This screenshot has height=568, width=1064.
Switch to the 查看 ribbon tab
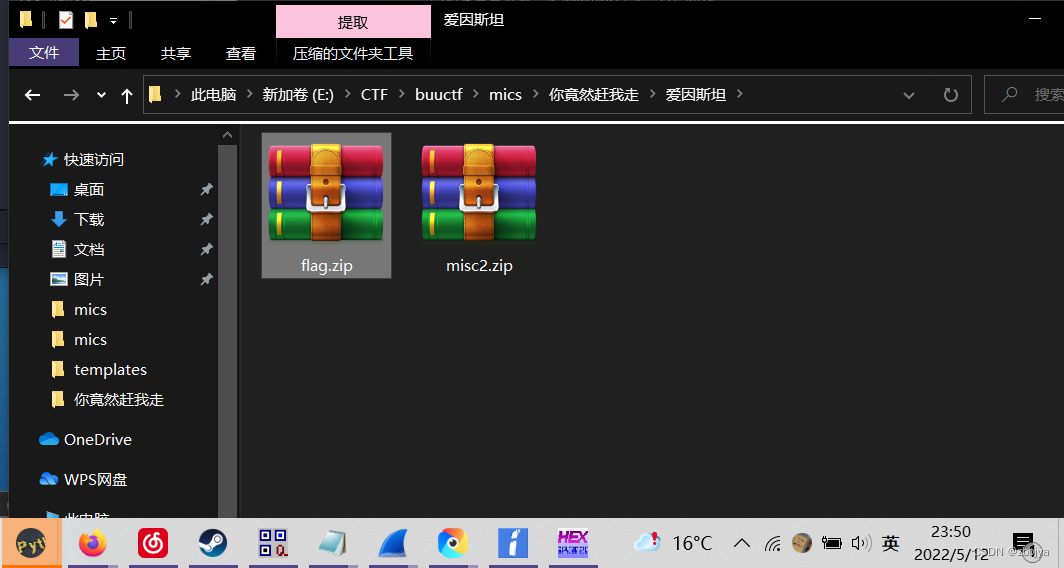tap(241, 53)
